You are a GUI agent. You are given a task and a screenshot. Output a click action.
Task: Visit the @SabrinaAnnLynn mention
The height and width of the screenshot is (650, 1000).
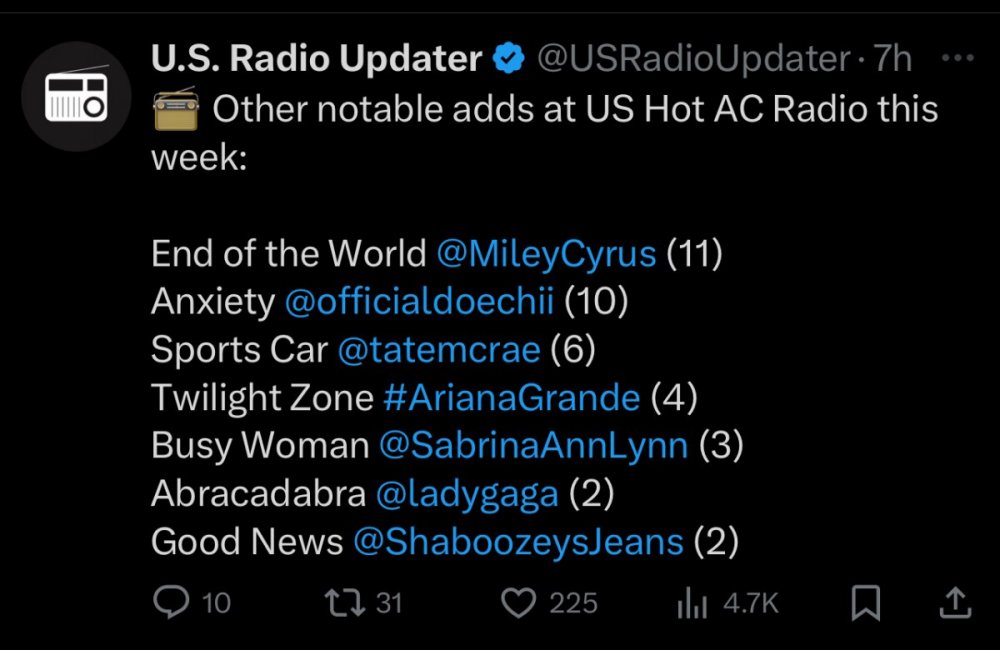coord(533,445)
